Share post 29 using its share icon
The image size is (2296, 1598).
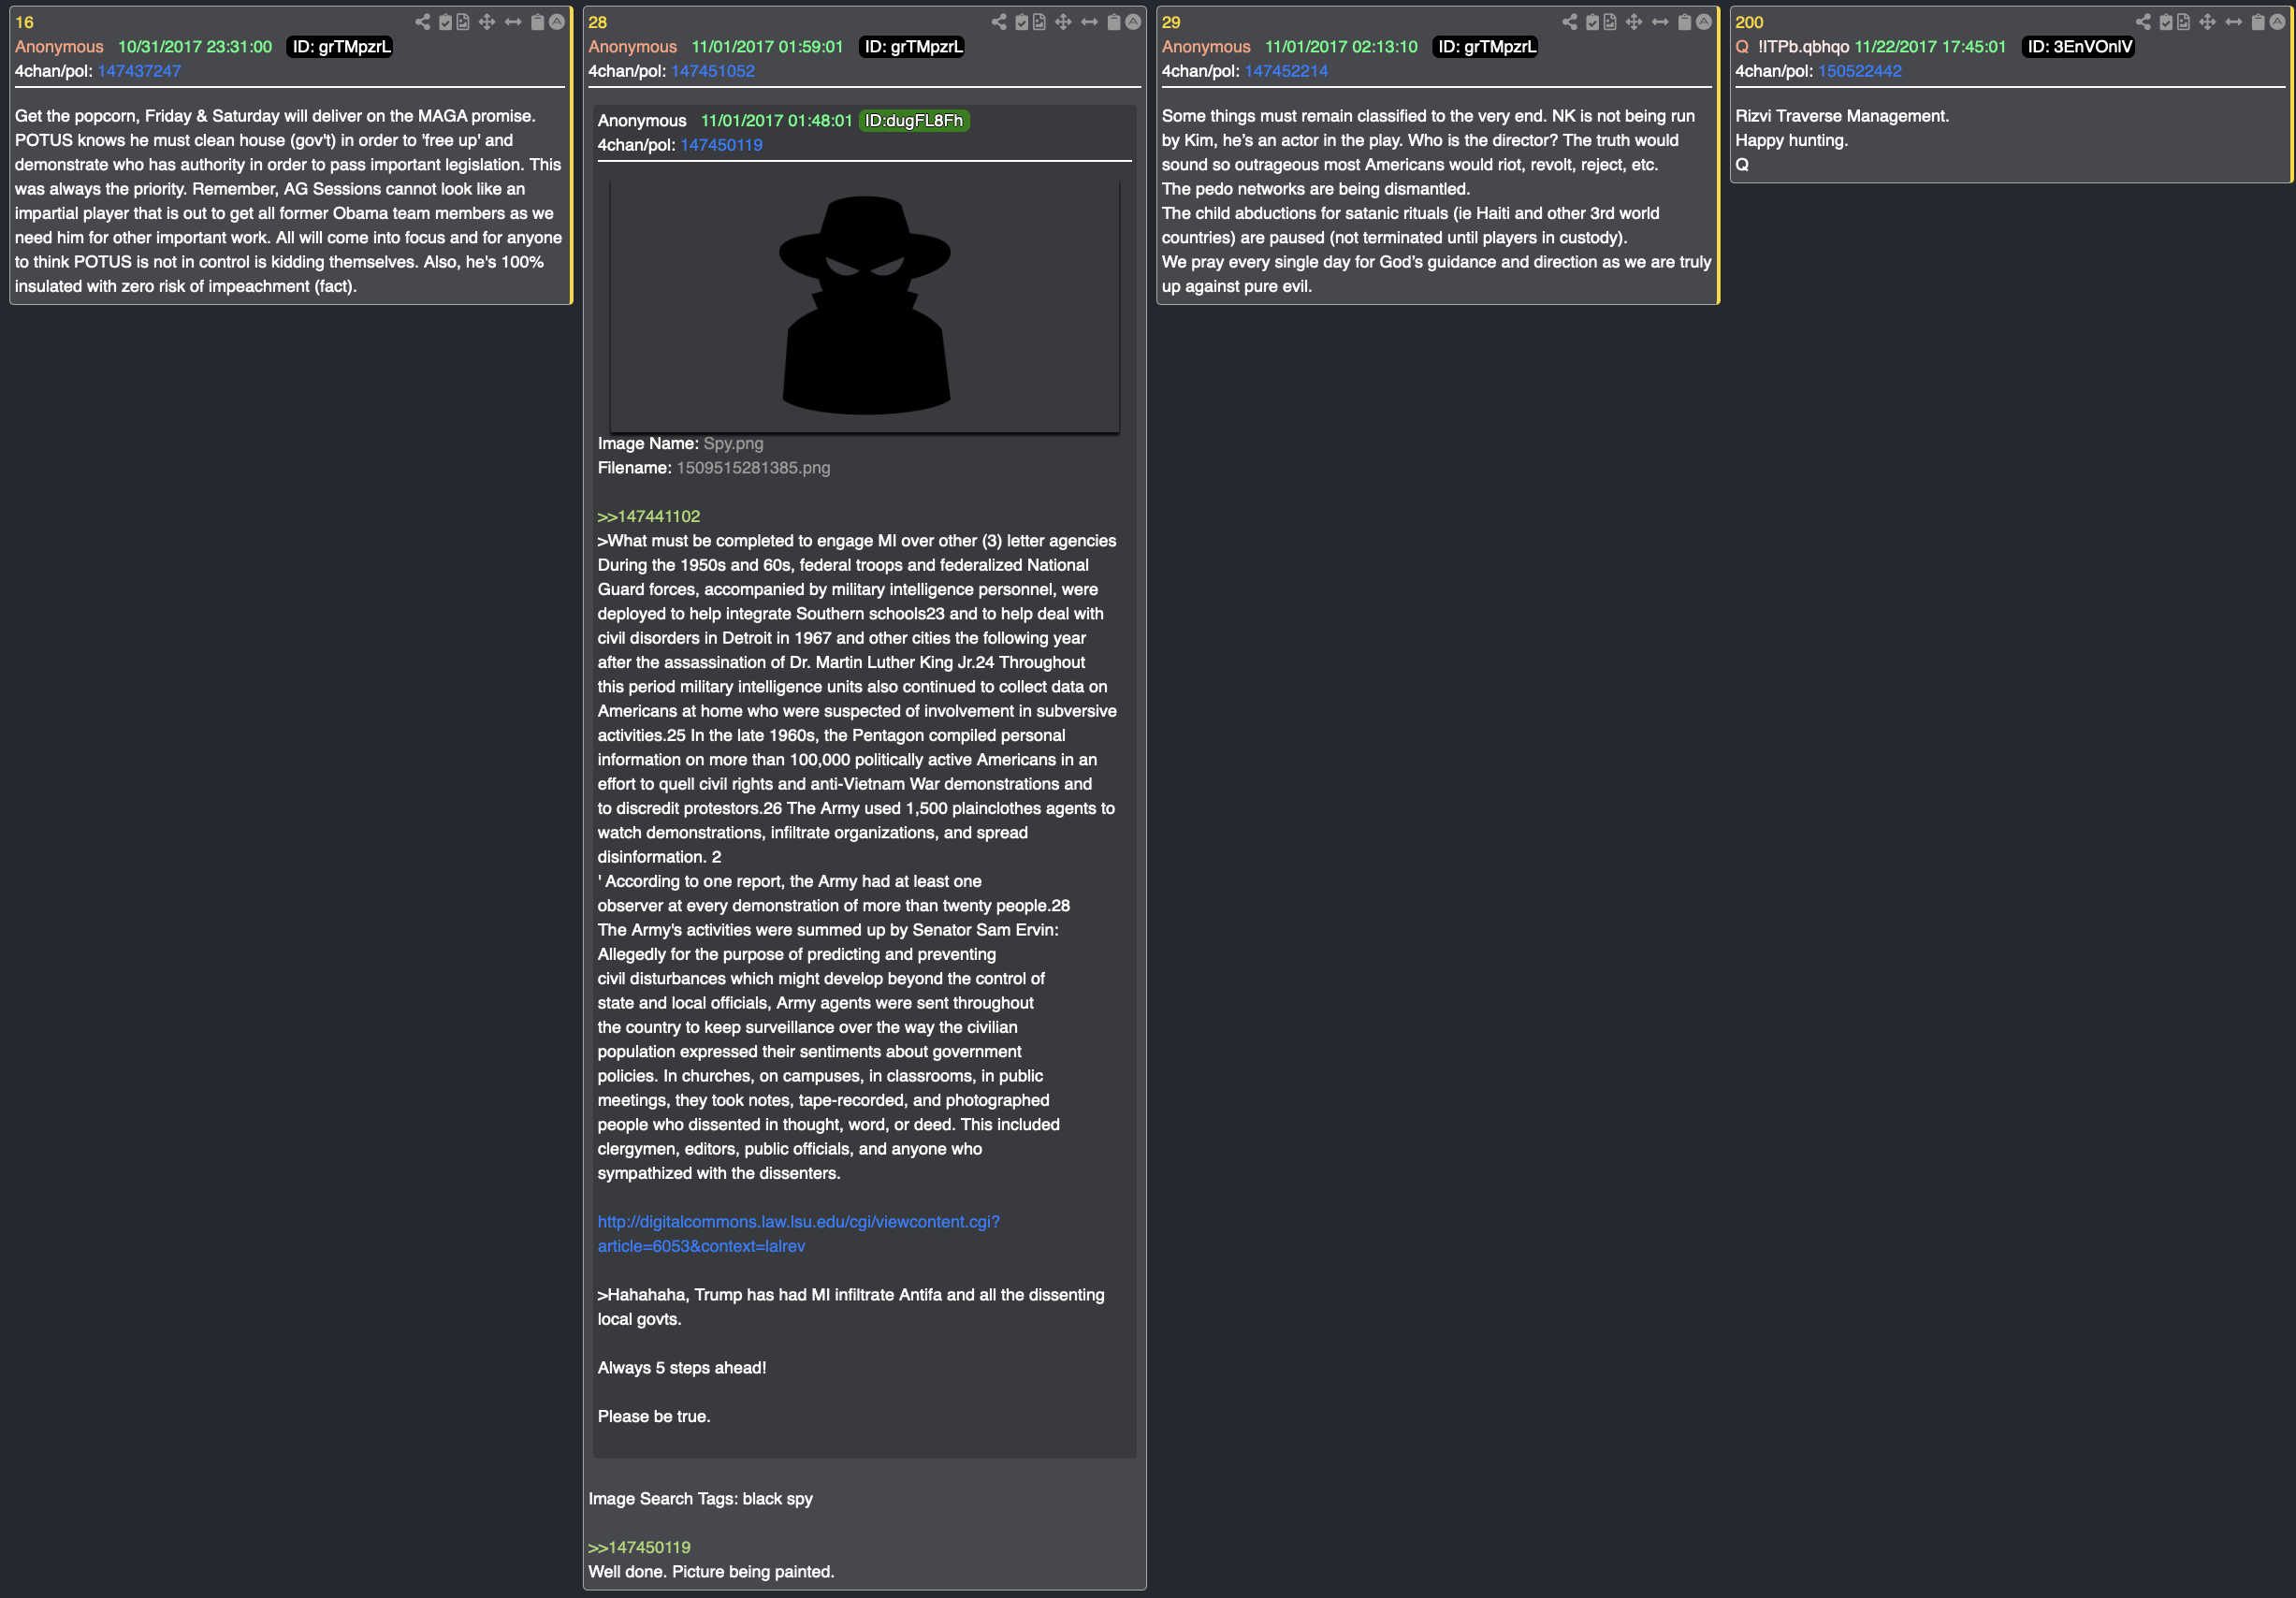pyautogui.click(x=1570, y=22)
